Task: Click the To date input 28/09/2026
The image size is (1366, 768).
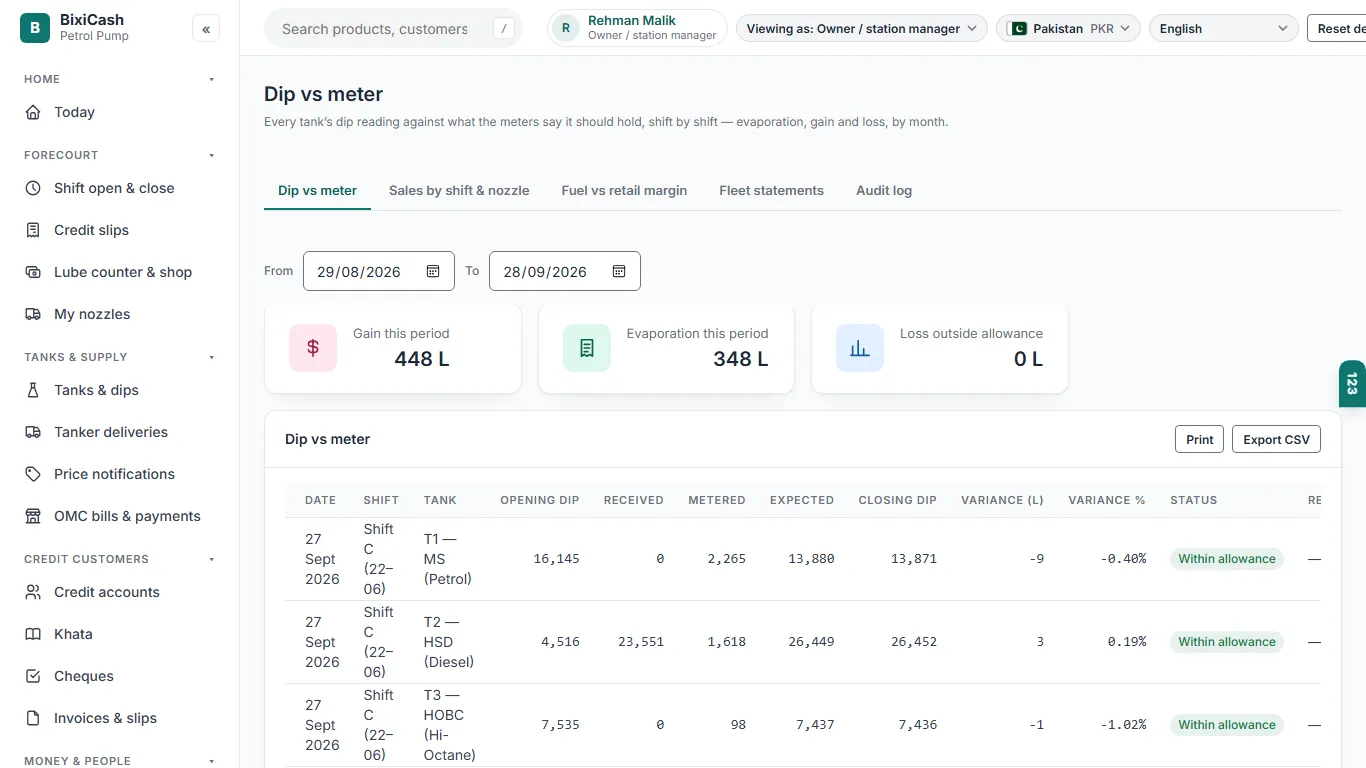Action: coord(565,271)
